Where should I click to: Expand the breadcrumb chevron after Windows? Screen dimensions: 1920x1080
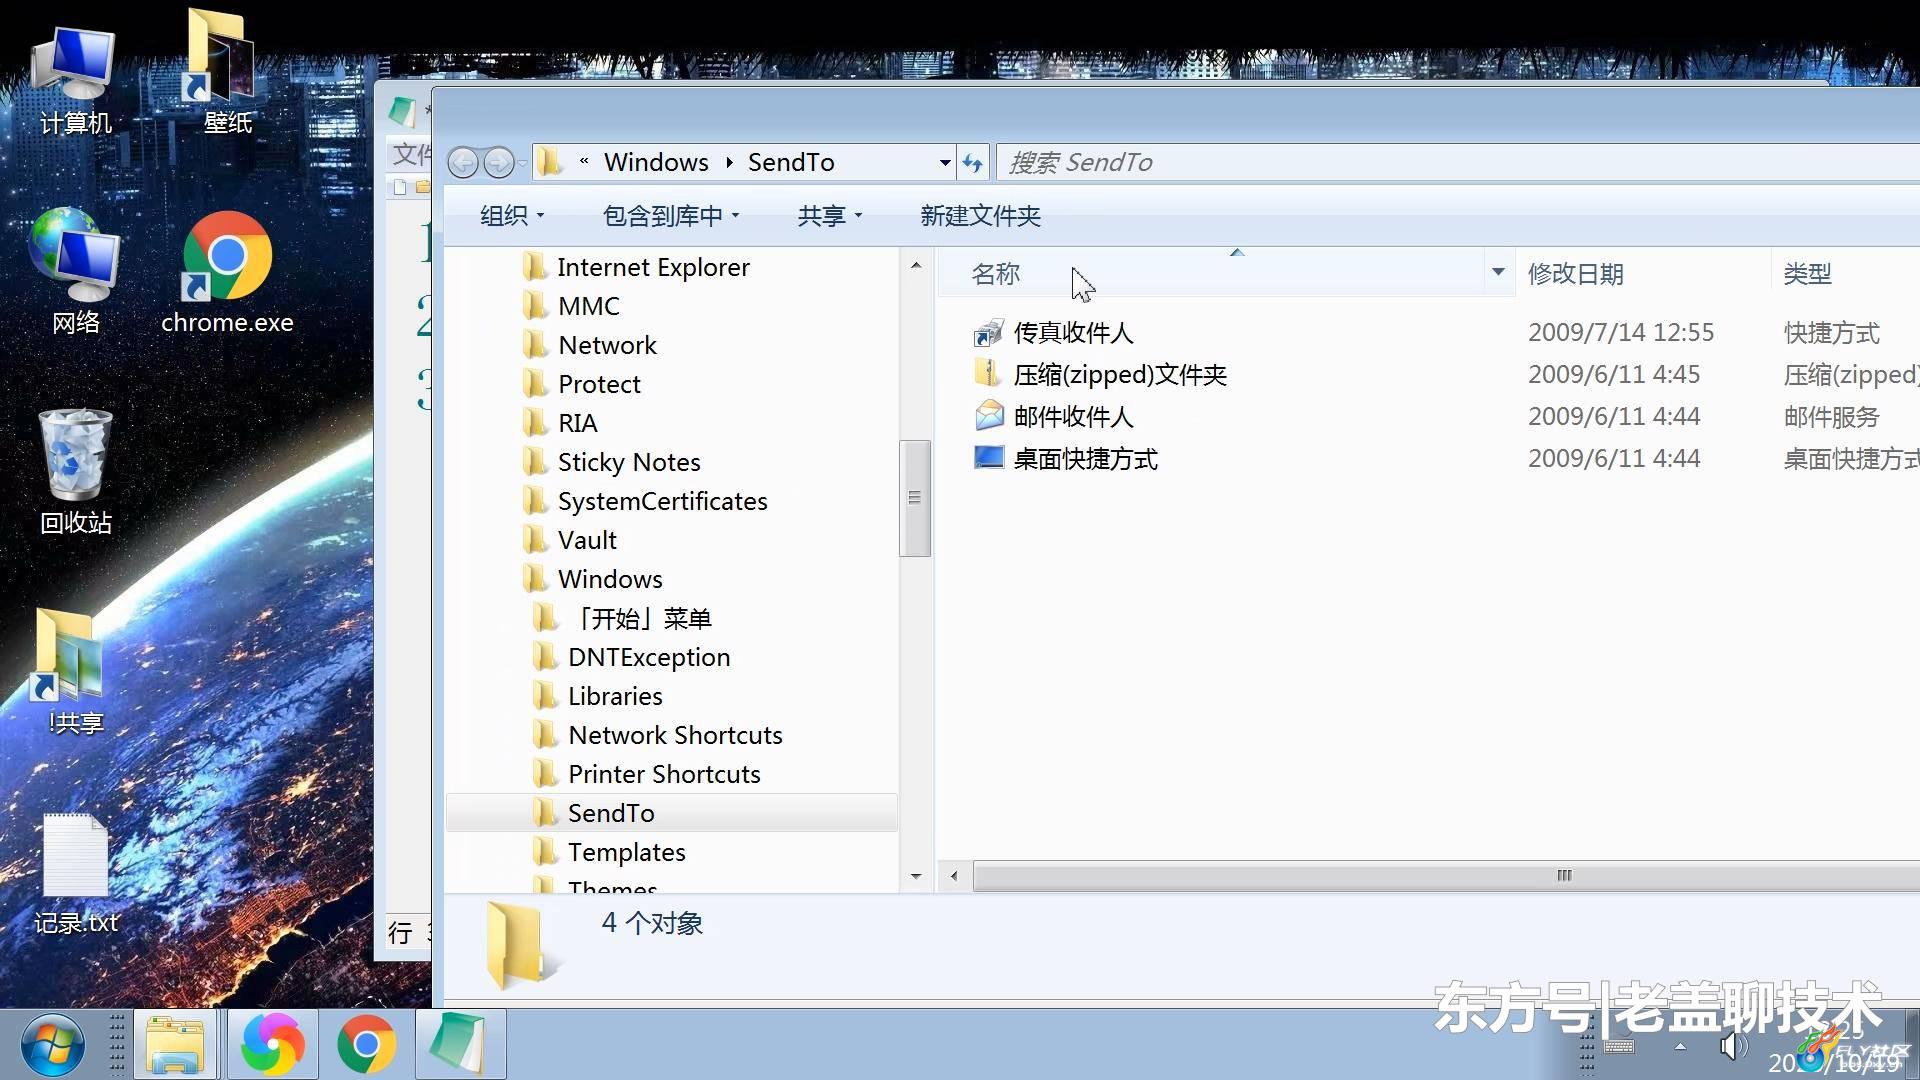(729, 162)
